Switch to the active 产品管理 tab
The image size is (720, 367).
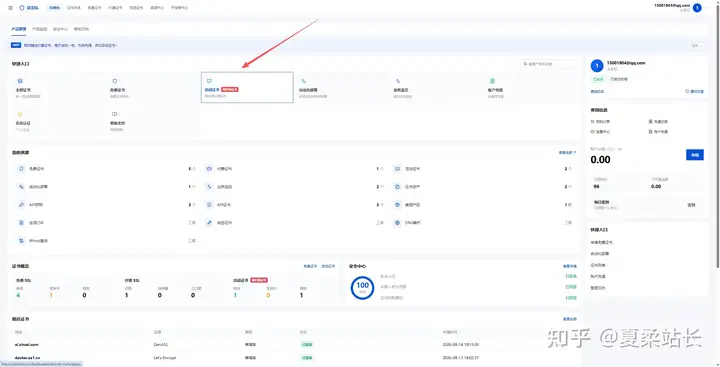coord(18,29)
